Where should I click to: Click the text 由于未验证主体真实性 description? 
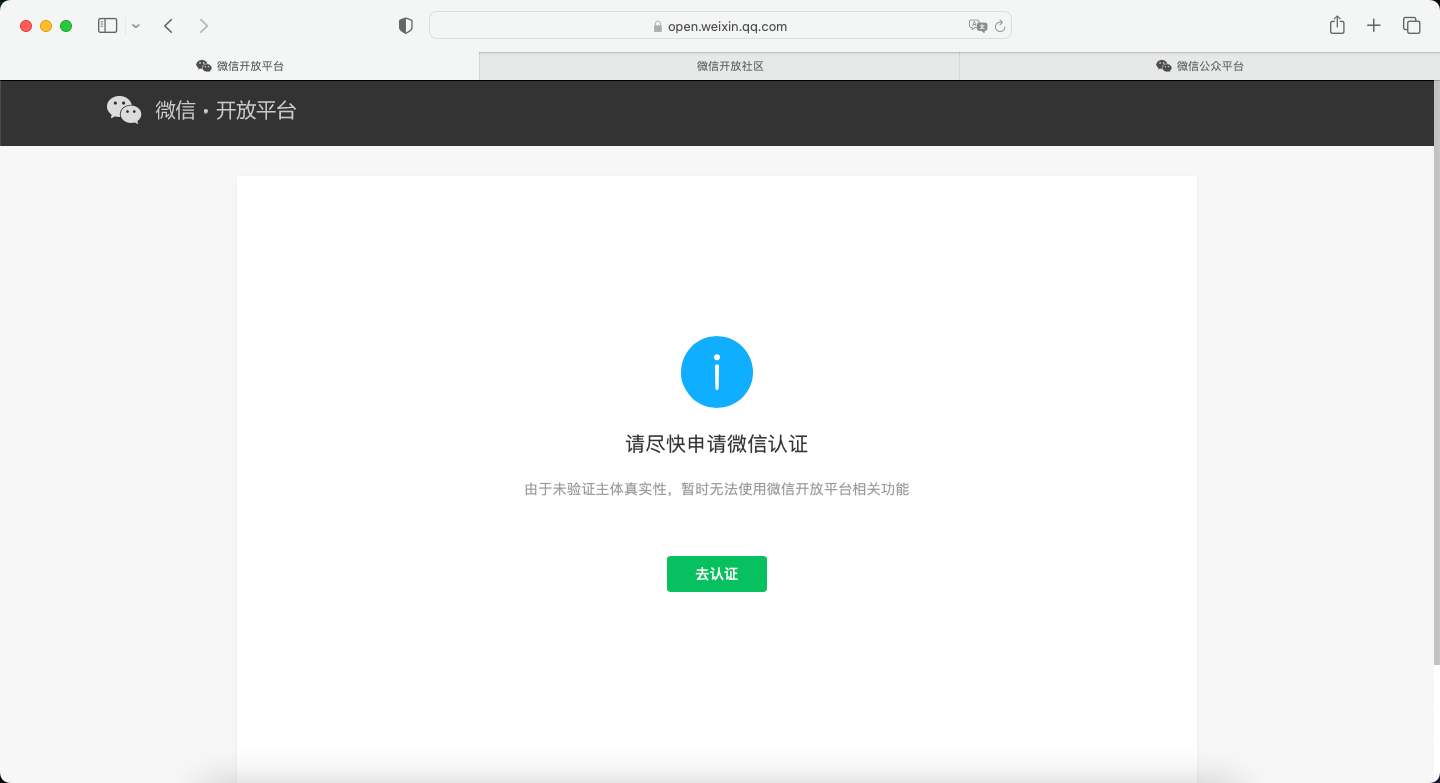pos(717,490)
